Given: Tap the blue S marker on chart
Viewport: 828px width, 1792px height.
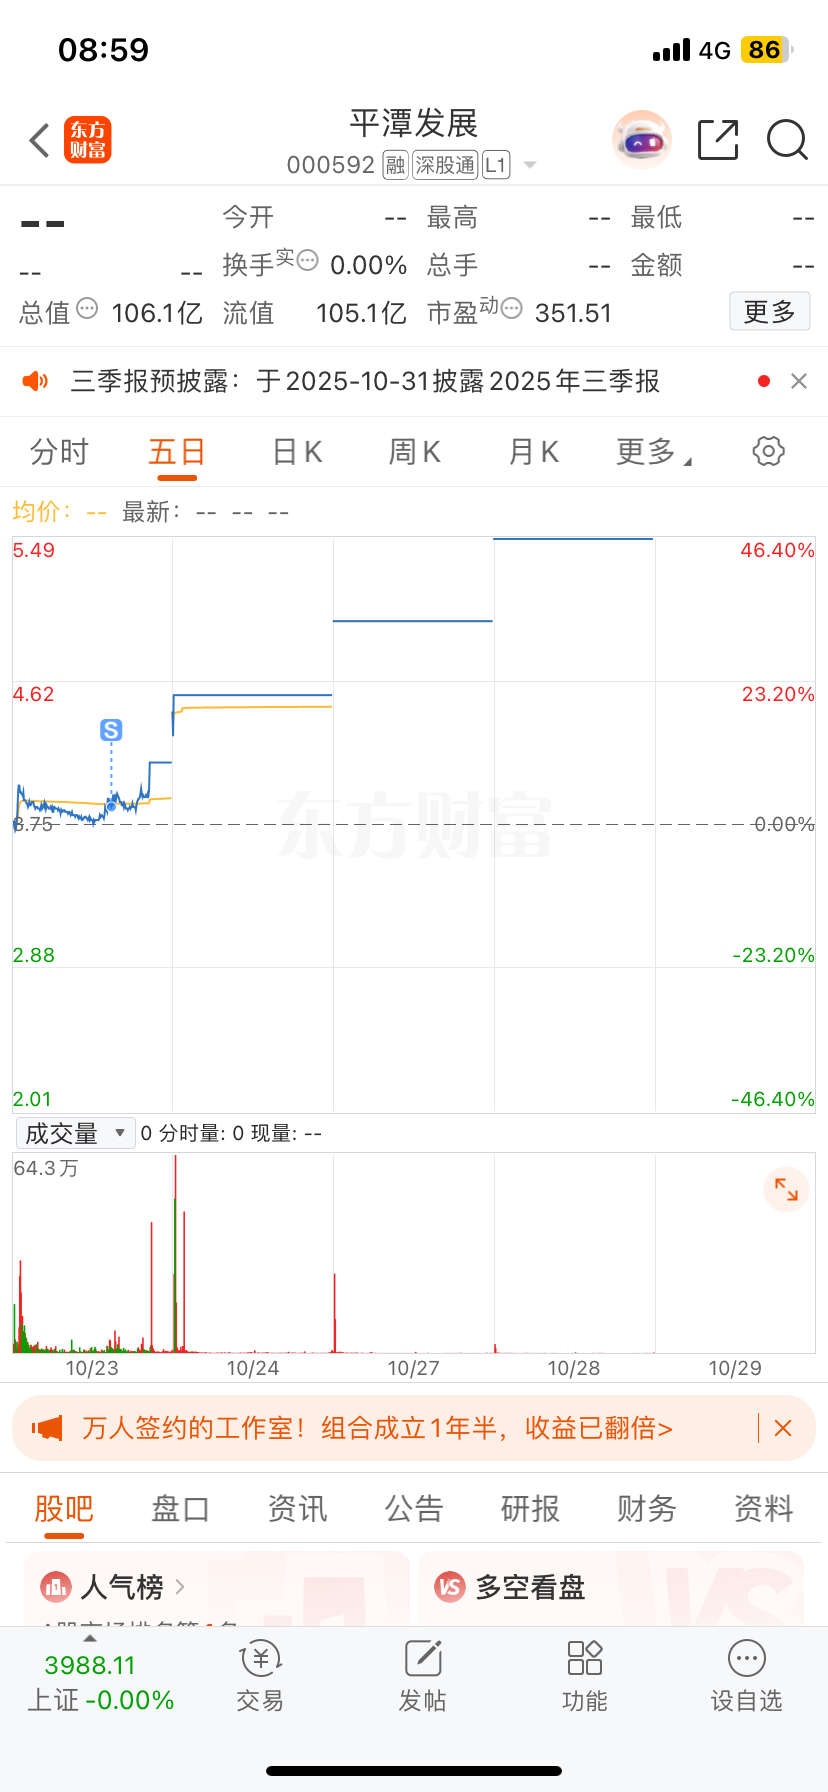Looking at the screenshot, I should coord(111,730).
